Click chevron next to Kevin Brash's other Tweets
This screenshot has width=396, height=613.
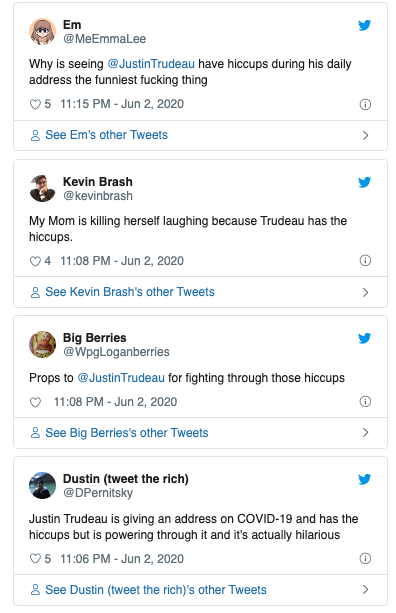pos(366,292)
